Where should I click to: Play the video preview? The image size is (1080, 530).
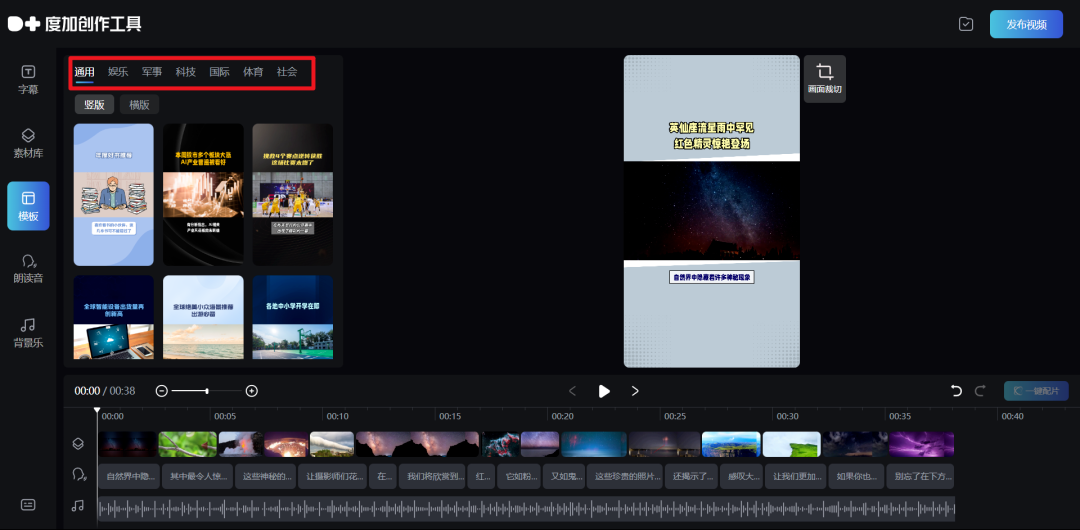click(x=604, y=391)
